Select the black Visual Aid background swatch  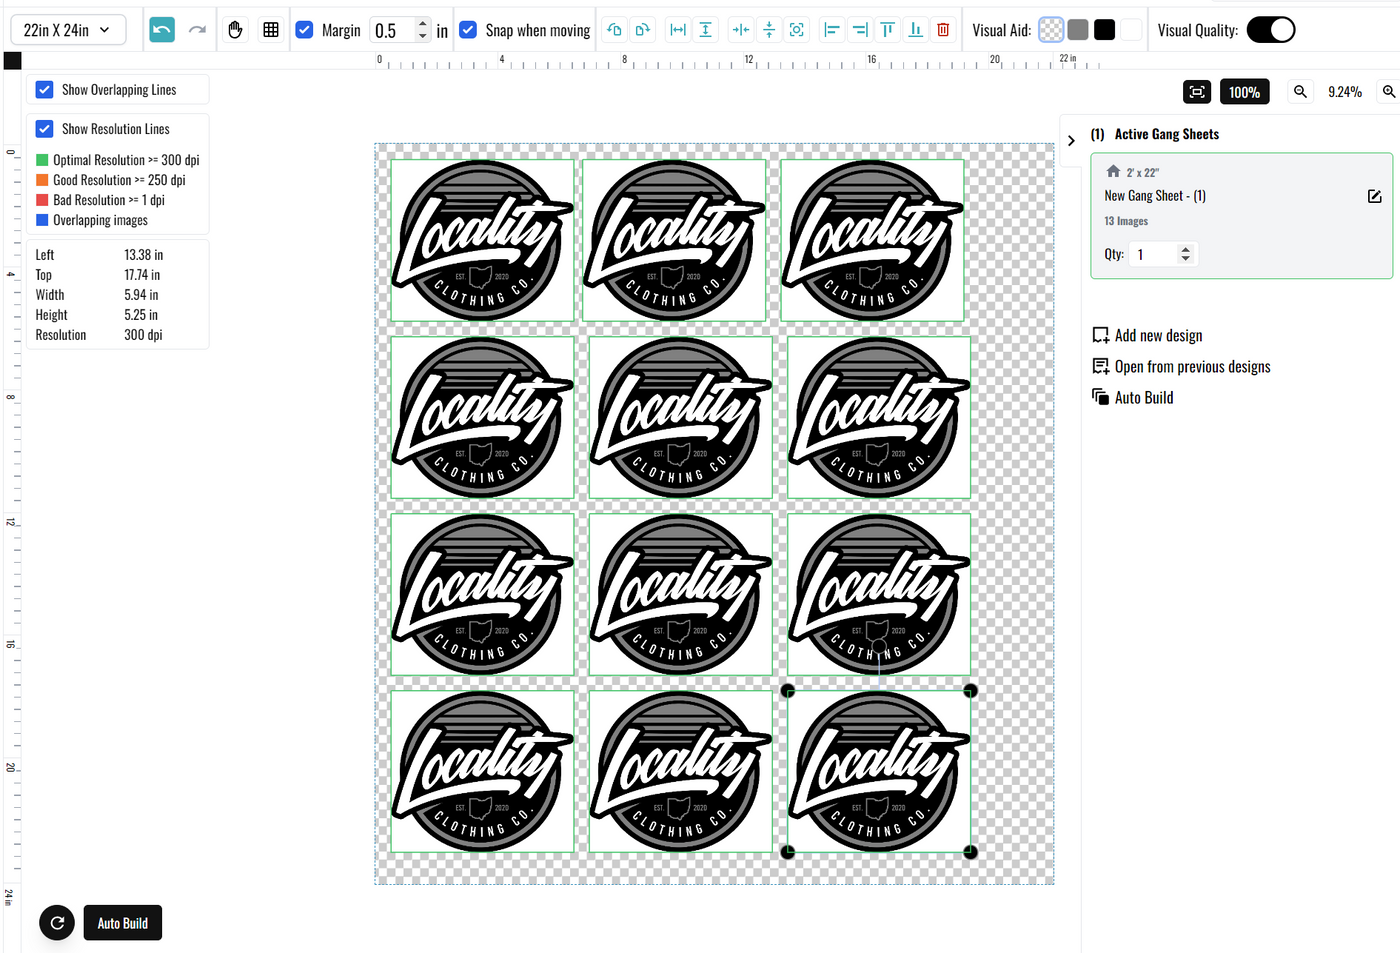(x=1104, y=29)
